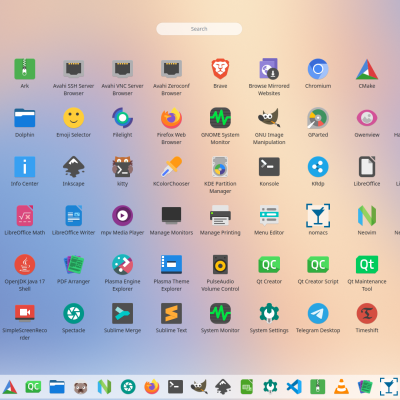
Task: Open Qt Creator from the app grid
Action: tap(269, 265)
